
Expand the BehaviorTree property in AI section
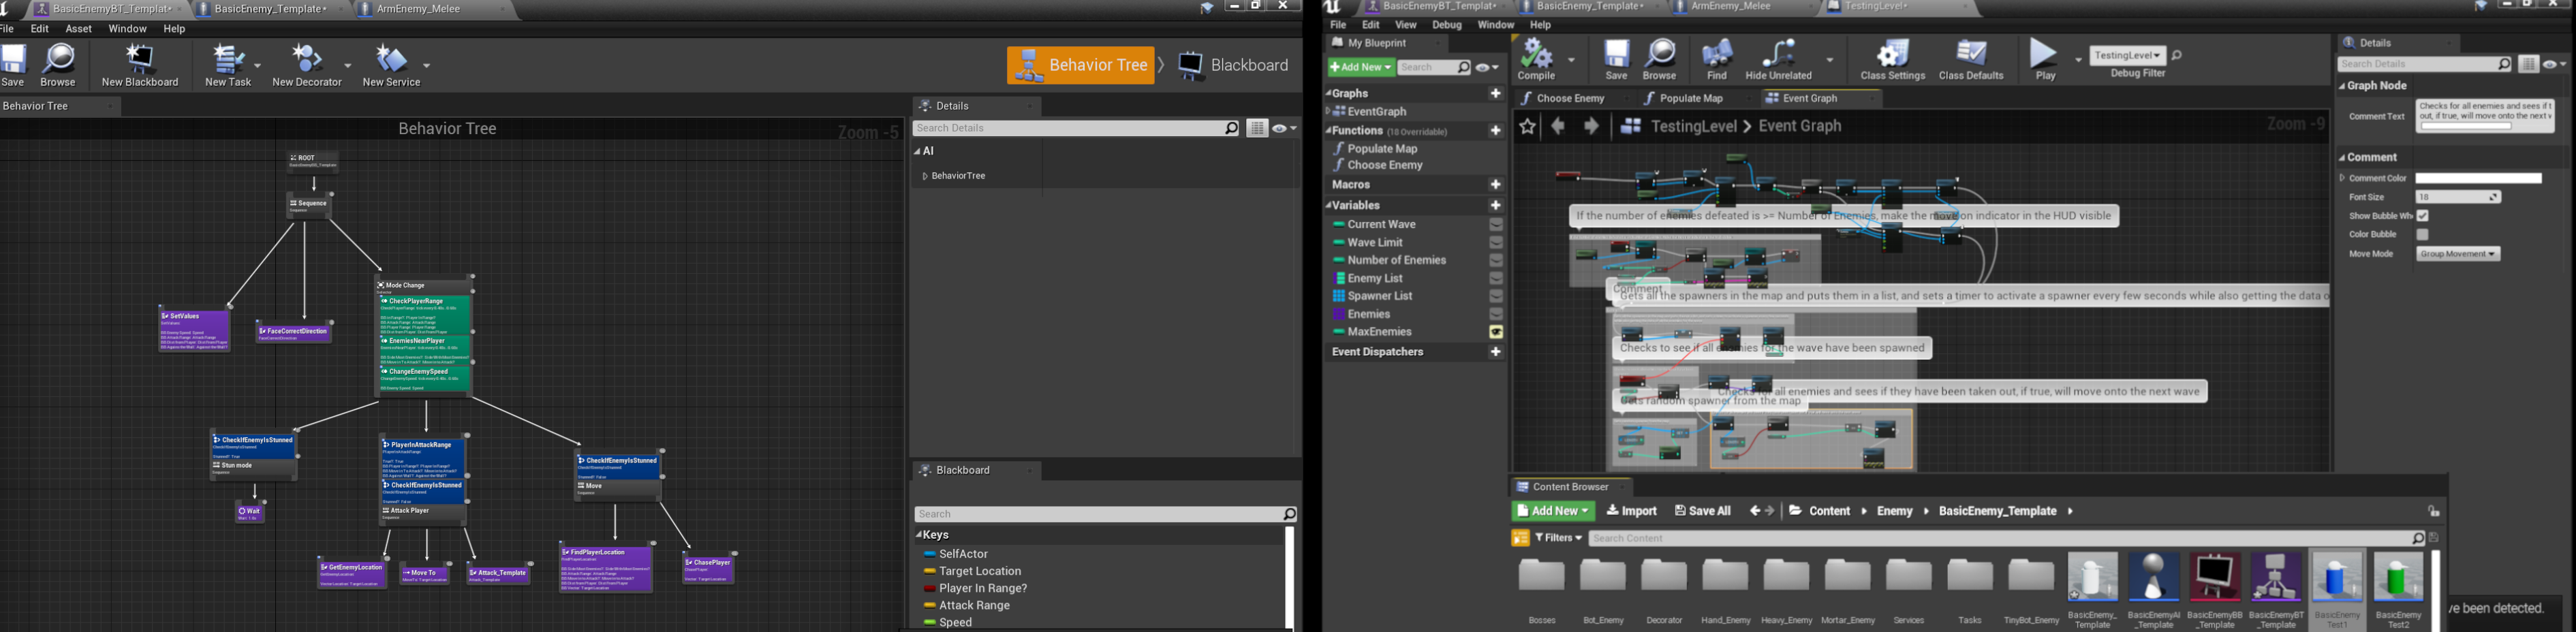925,176
